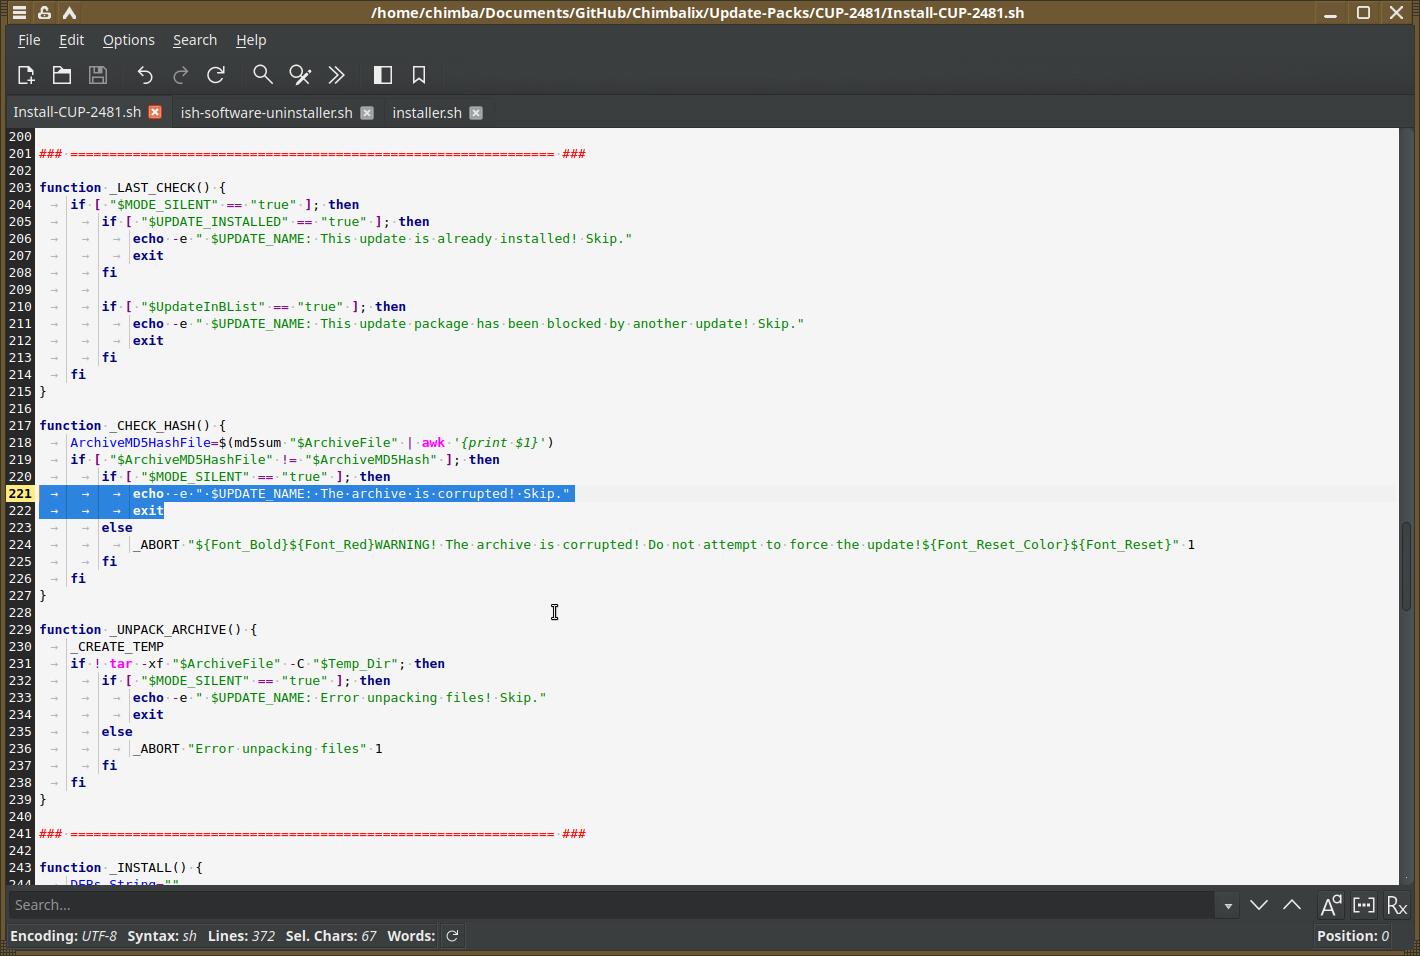Enable whole word matching in search bar
Screen dimensions: 1420x956
1364,905
